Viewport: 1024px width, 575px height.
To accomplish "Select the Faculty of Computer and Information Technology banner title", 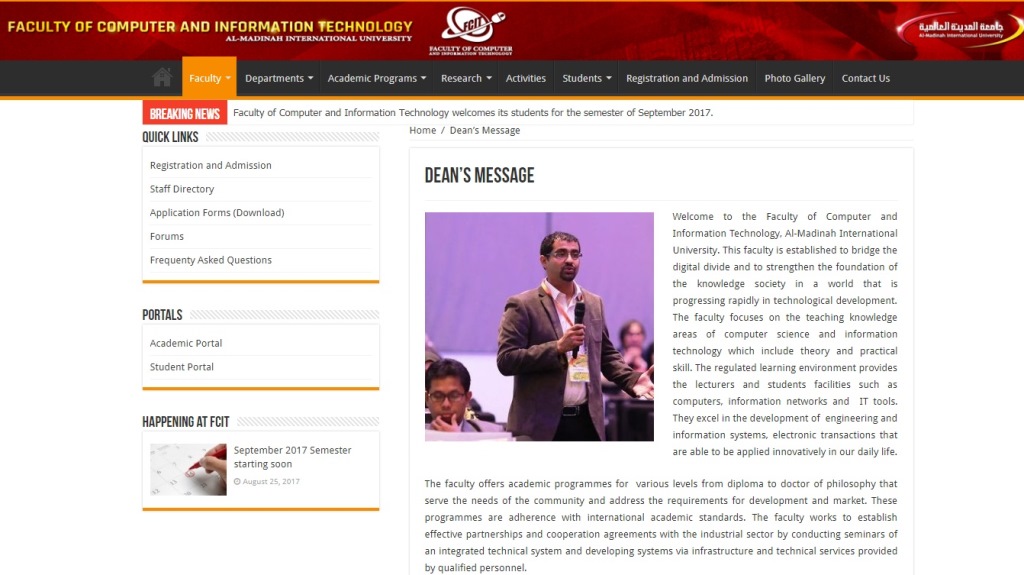I will (x=210, y=27).
